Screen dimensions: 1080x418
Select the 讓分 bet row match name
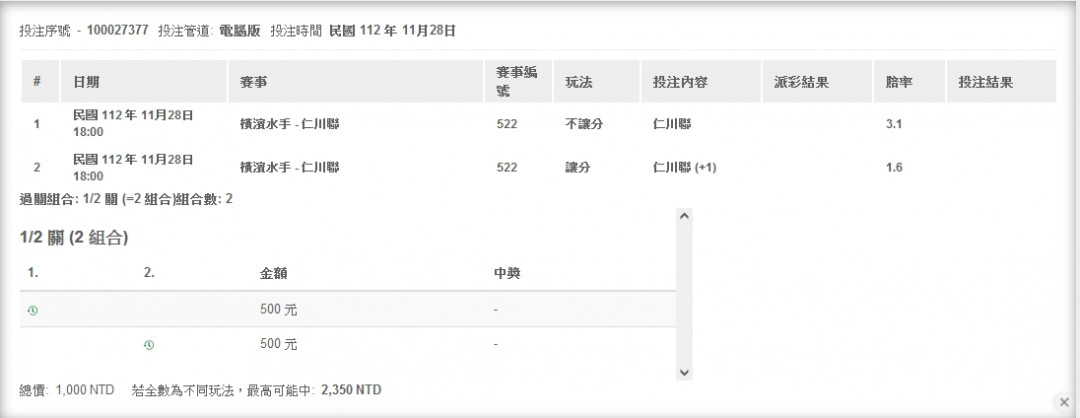pyautogui.click(x=290, y=167)
